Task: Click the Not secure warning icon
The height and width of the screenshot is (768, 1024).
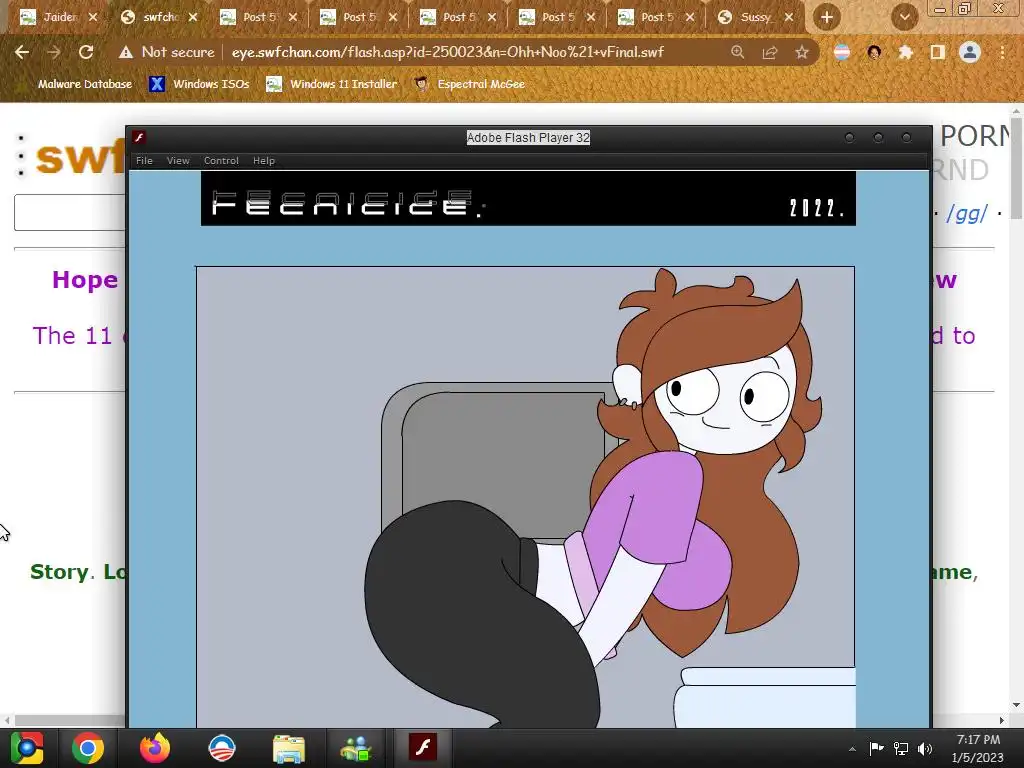Action: pos(126,52)
